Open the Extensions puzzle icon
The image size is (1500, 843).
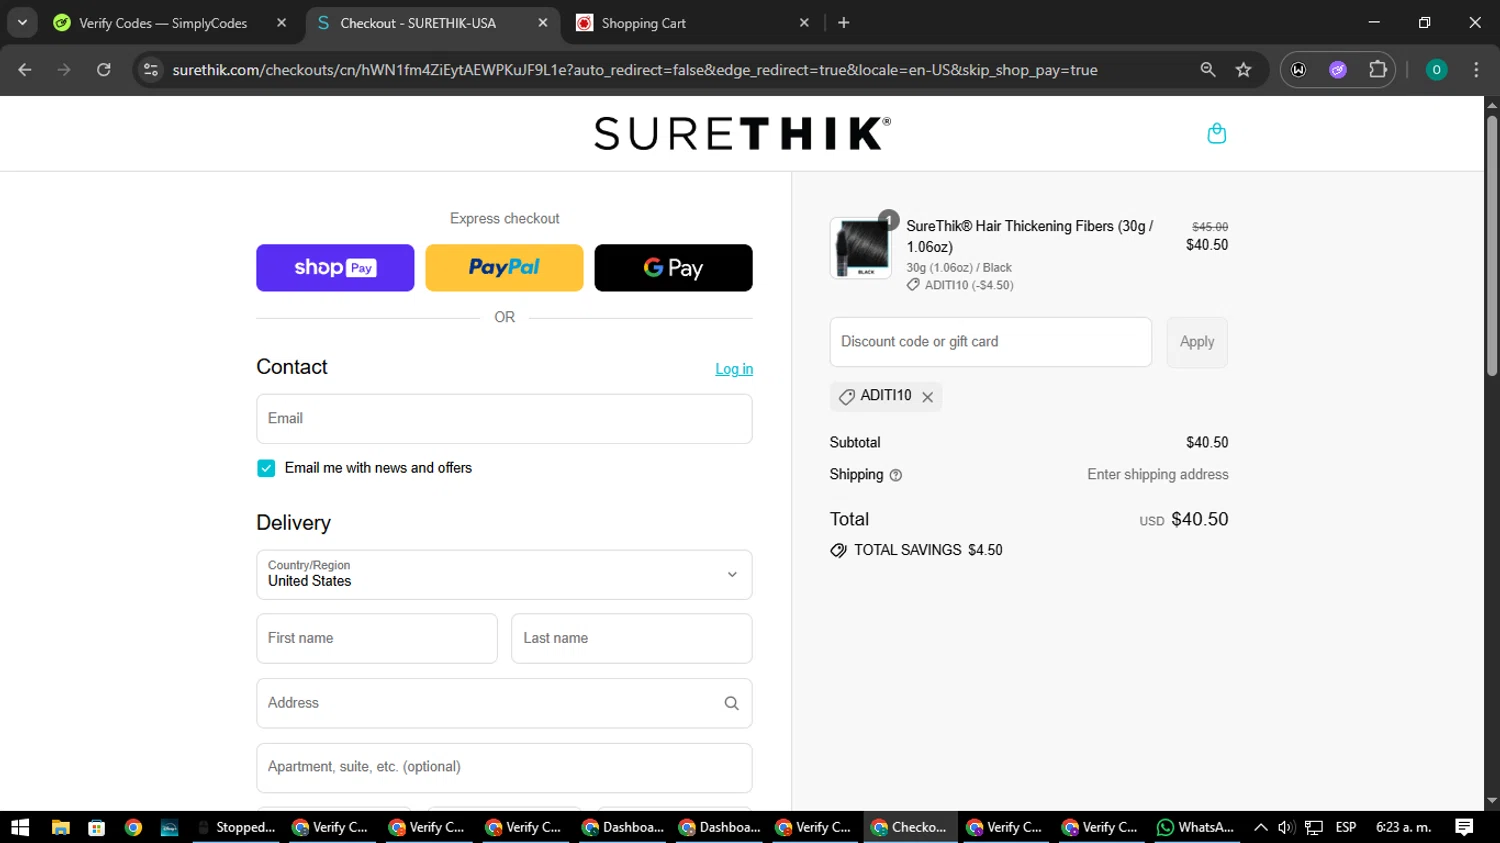point(1378,70)
